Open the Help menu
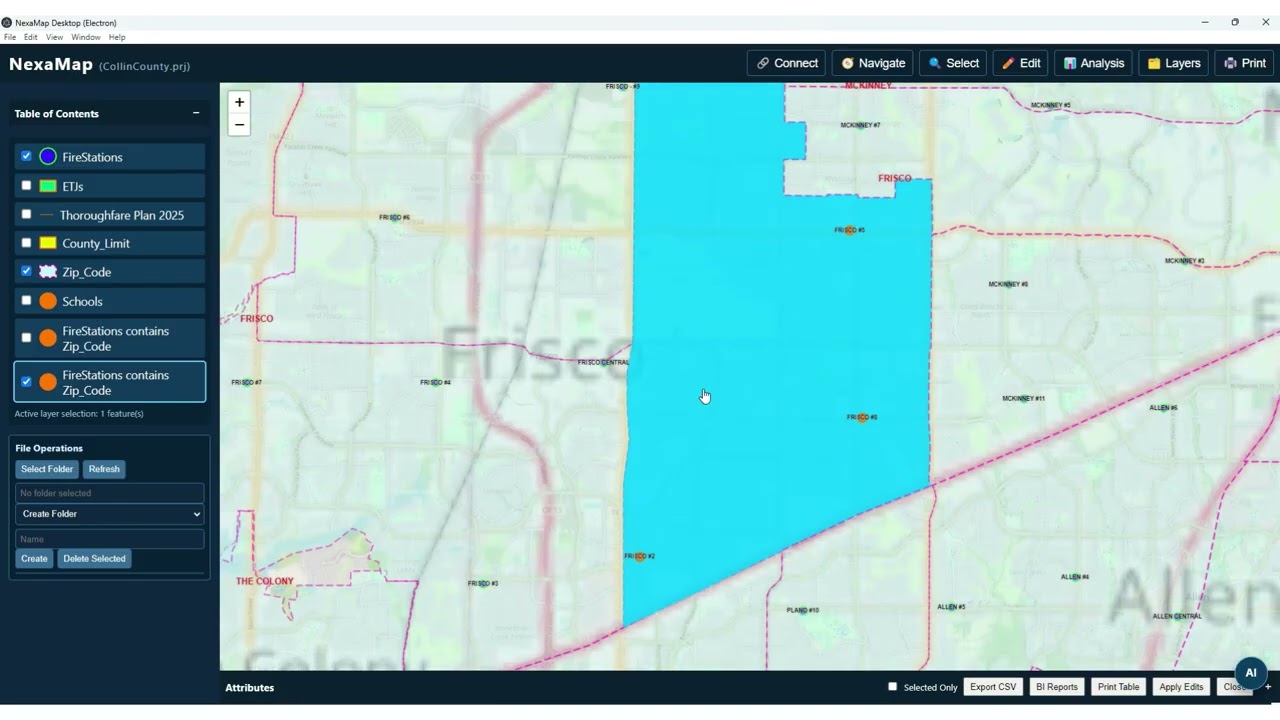Viewport: 1280px width, 720px height. (117, 37)
